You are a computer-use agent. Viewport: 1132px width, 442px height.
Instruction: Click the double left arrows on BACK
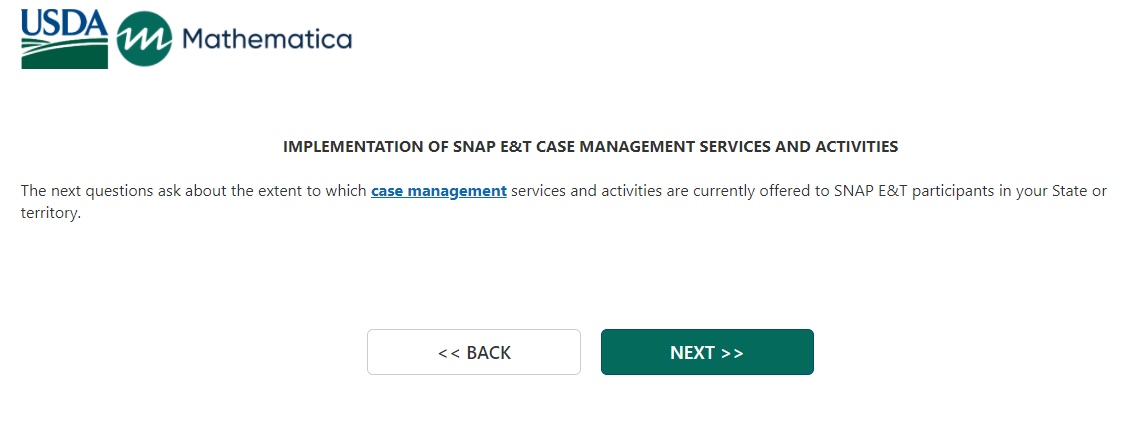click(x=448, y=353)
